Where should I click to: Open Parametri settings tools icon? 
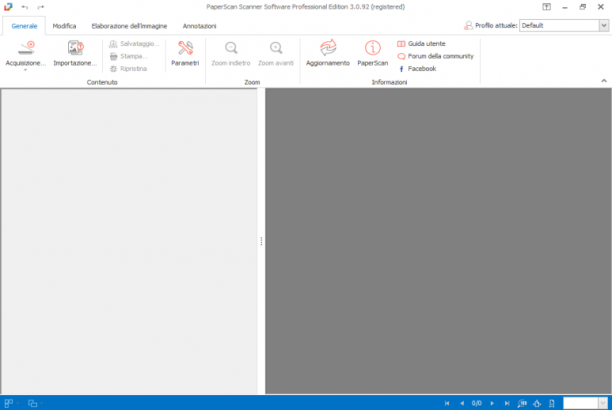point(185,53)
